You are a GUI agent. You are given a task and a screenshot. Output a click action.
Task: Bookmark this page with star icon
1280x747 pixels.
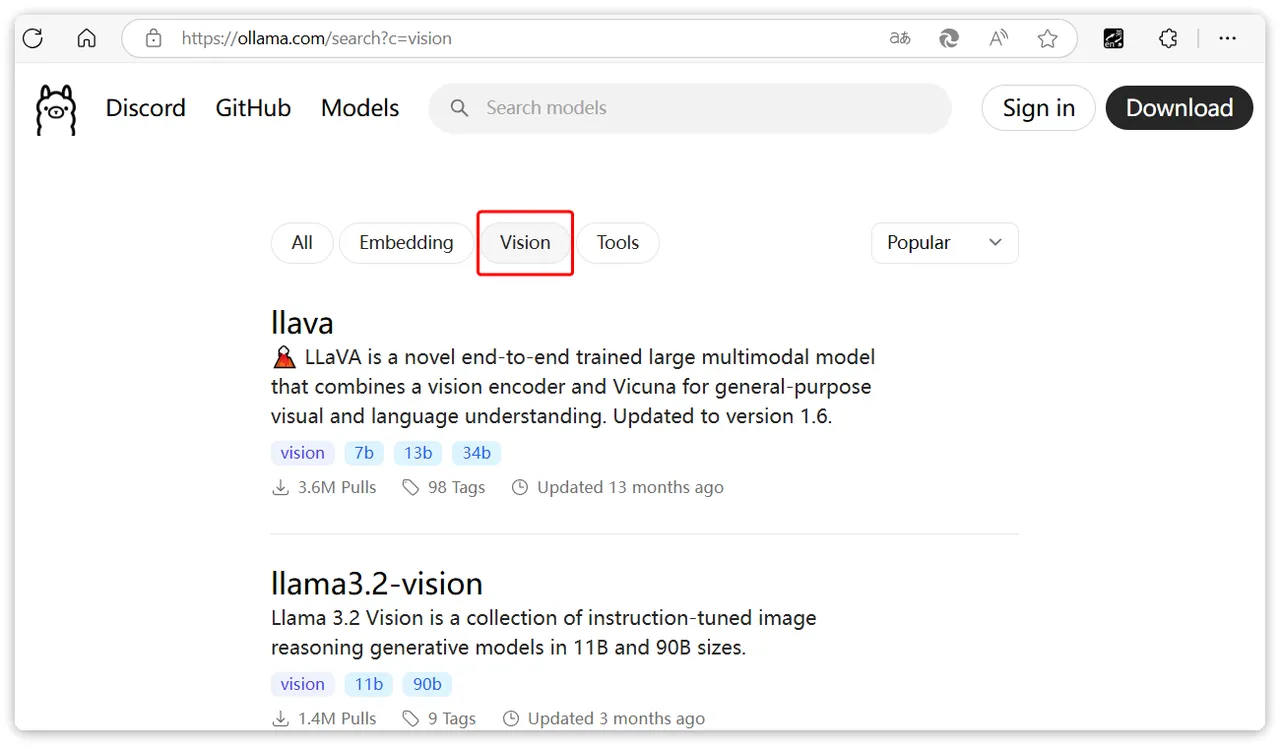pos(1047,39)
